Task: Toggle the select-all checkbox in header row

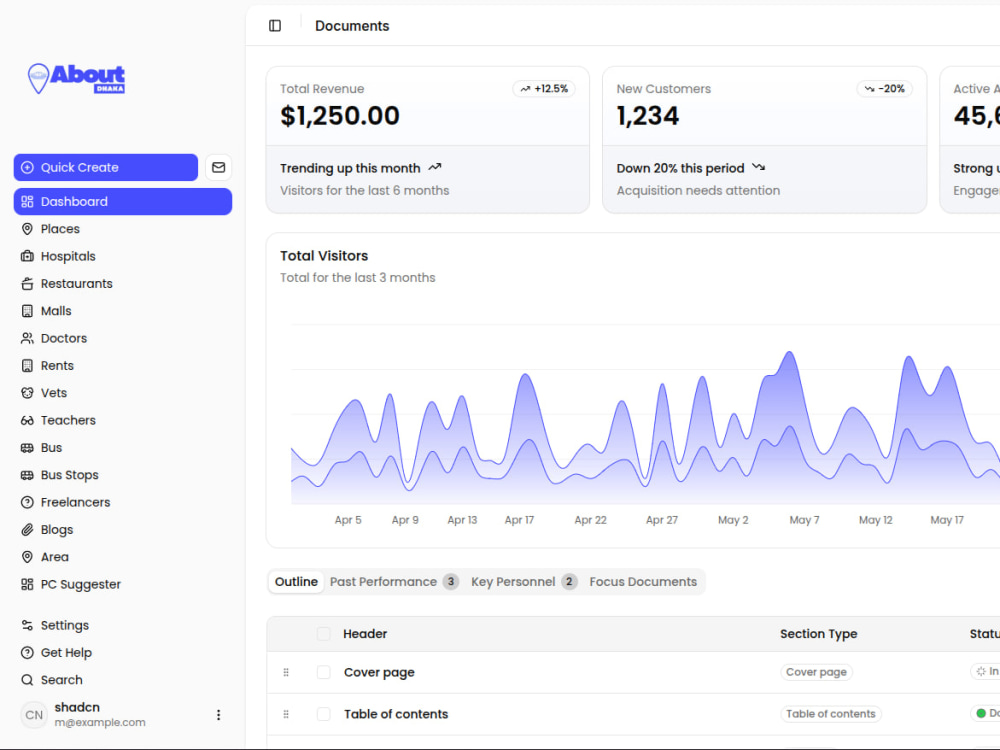Action: [x=324, y=634]
